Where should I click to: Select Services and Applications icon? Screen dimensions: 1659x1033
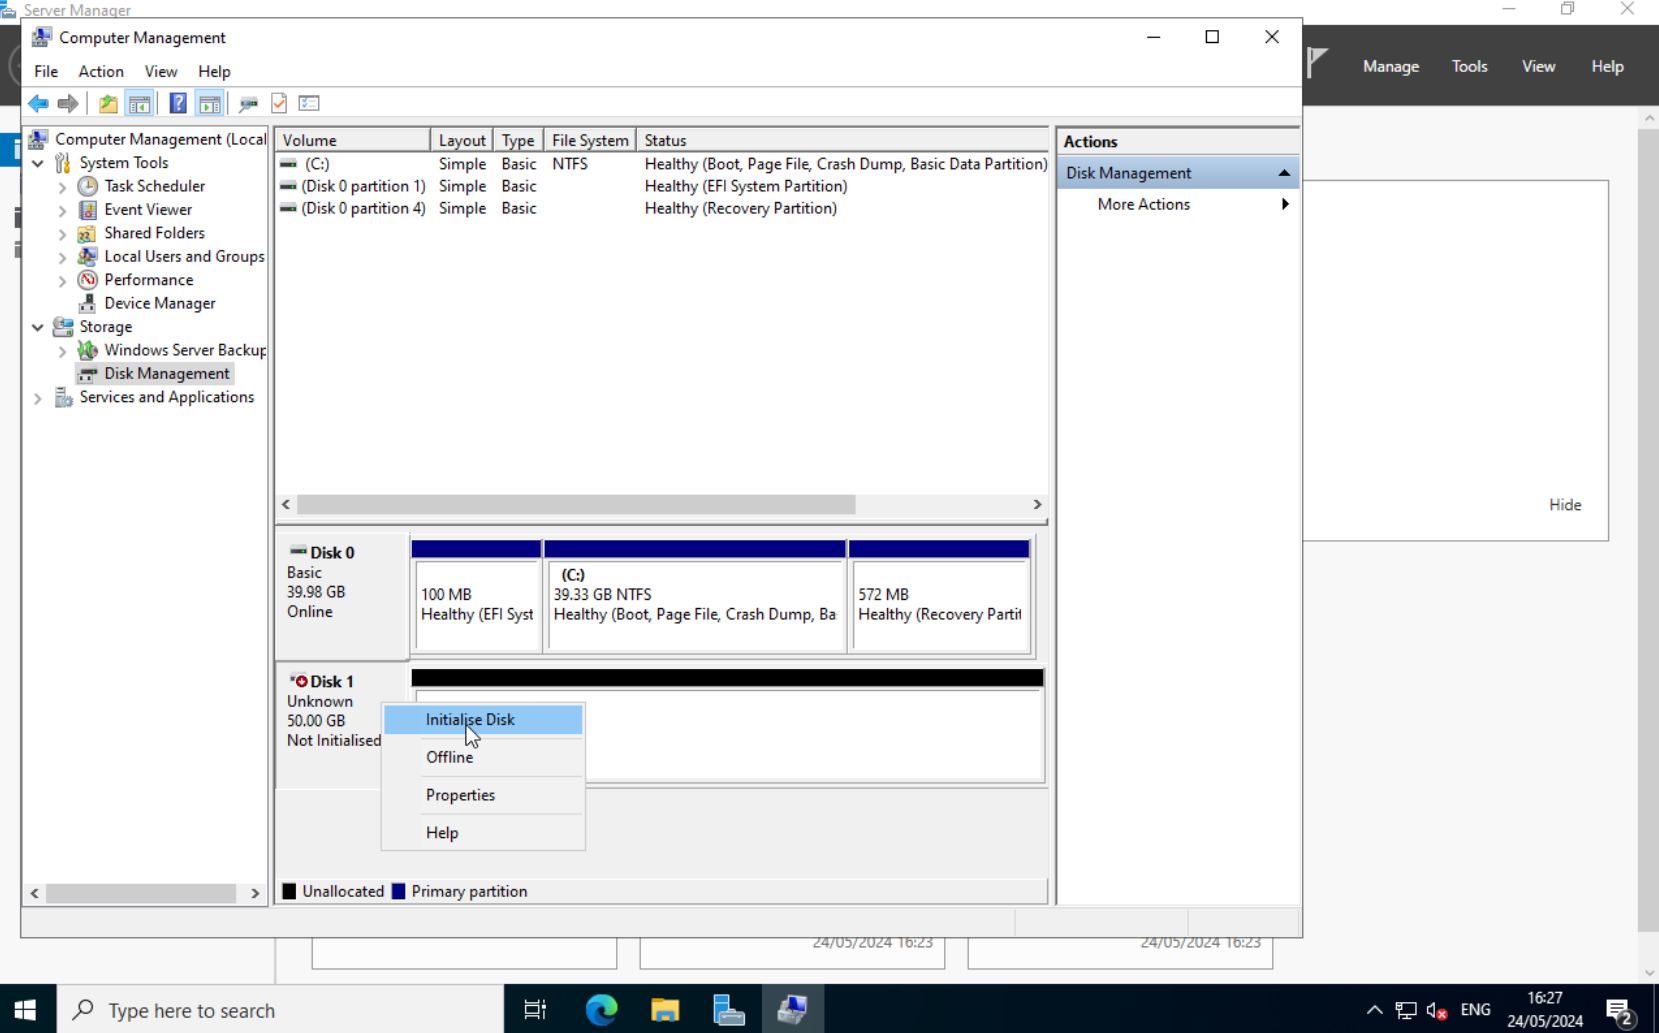coord(63,397)
